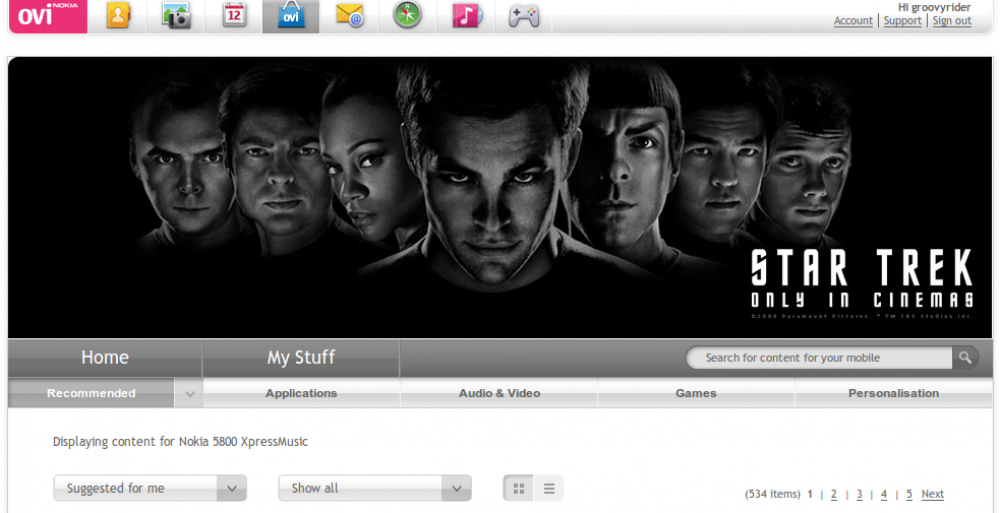Go to results page 3

tap(859, 494)
